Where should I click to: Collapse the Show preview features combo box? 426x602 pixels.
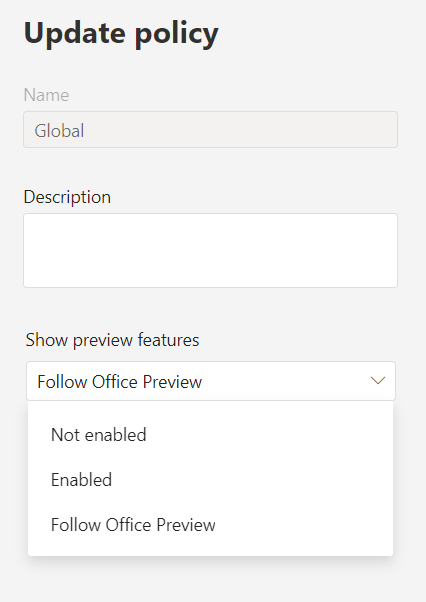pos(211,381)
